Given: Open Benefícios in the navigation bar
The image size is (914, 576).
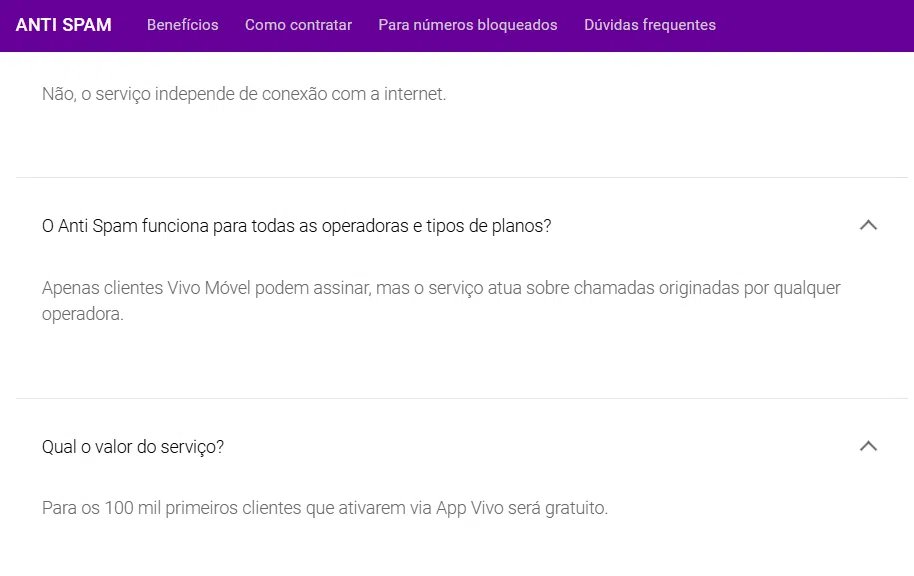Looking at the screenshot, I should 182,25.
